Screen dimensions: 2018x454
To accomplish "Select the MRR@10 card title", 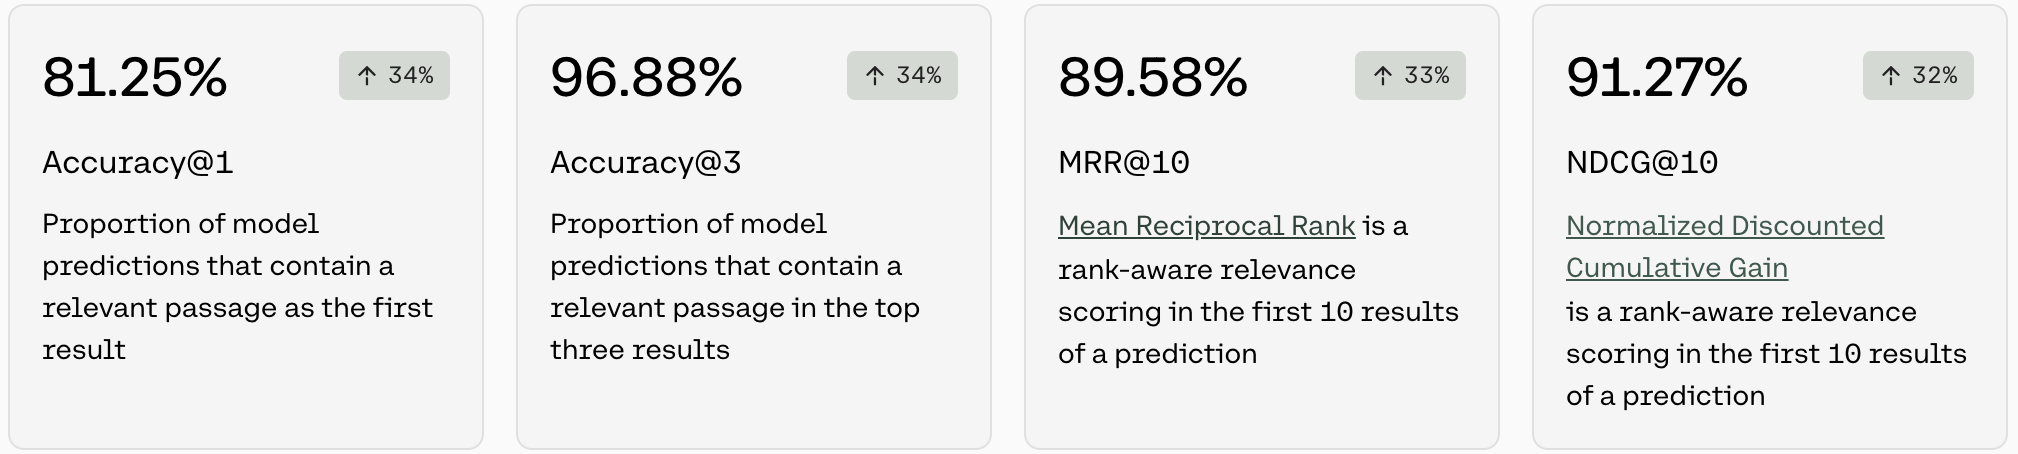I will 1124,162.
